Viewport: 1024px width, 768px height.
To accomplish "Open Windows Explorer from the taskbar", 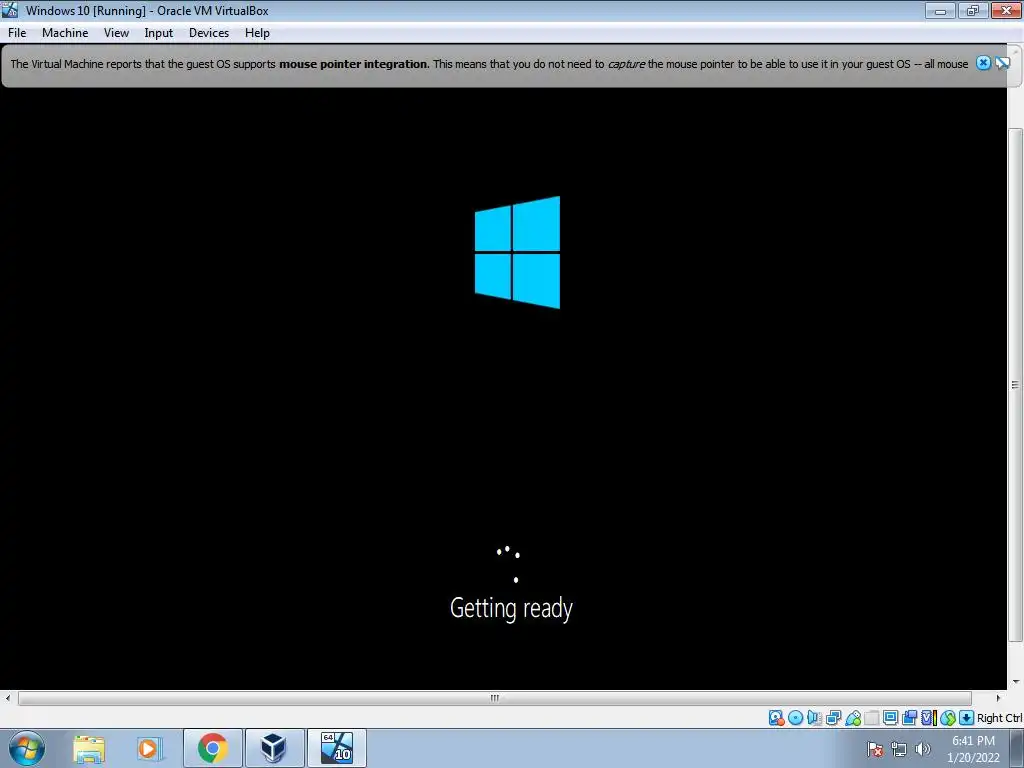I will [89, 748].
